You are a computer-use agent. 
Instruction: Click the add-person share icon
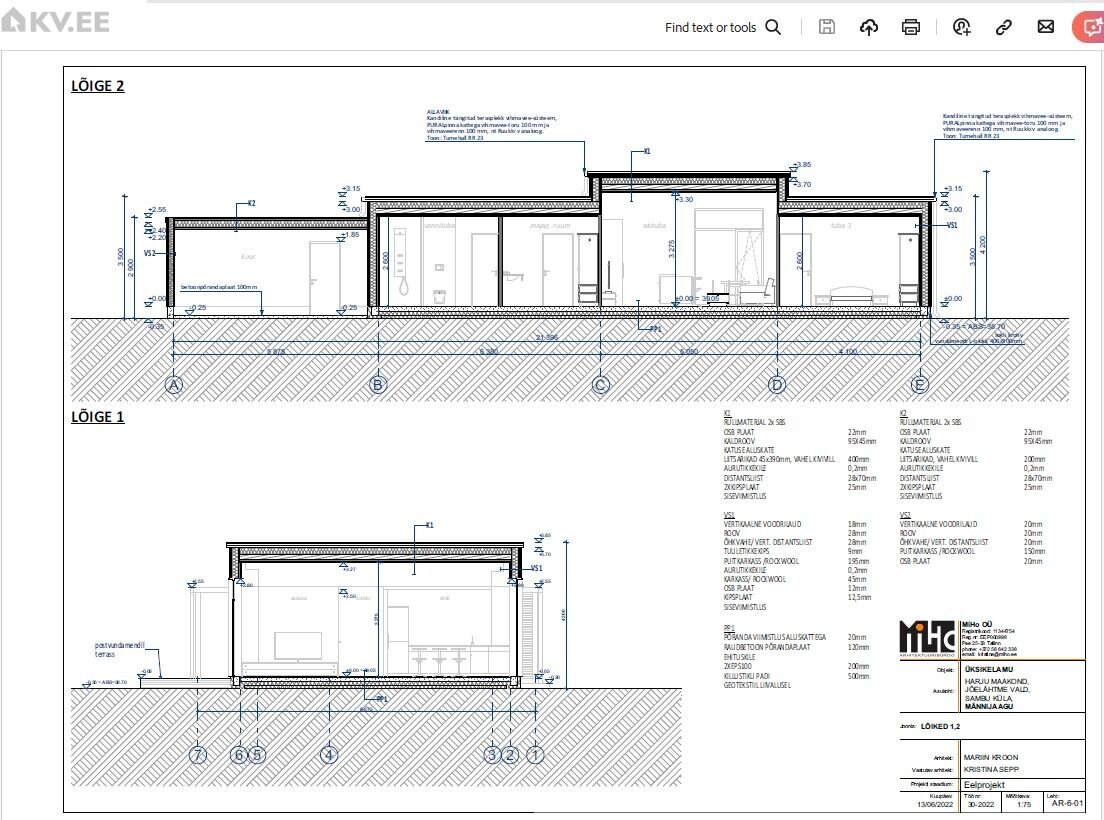click(962, 27)
